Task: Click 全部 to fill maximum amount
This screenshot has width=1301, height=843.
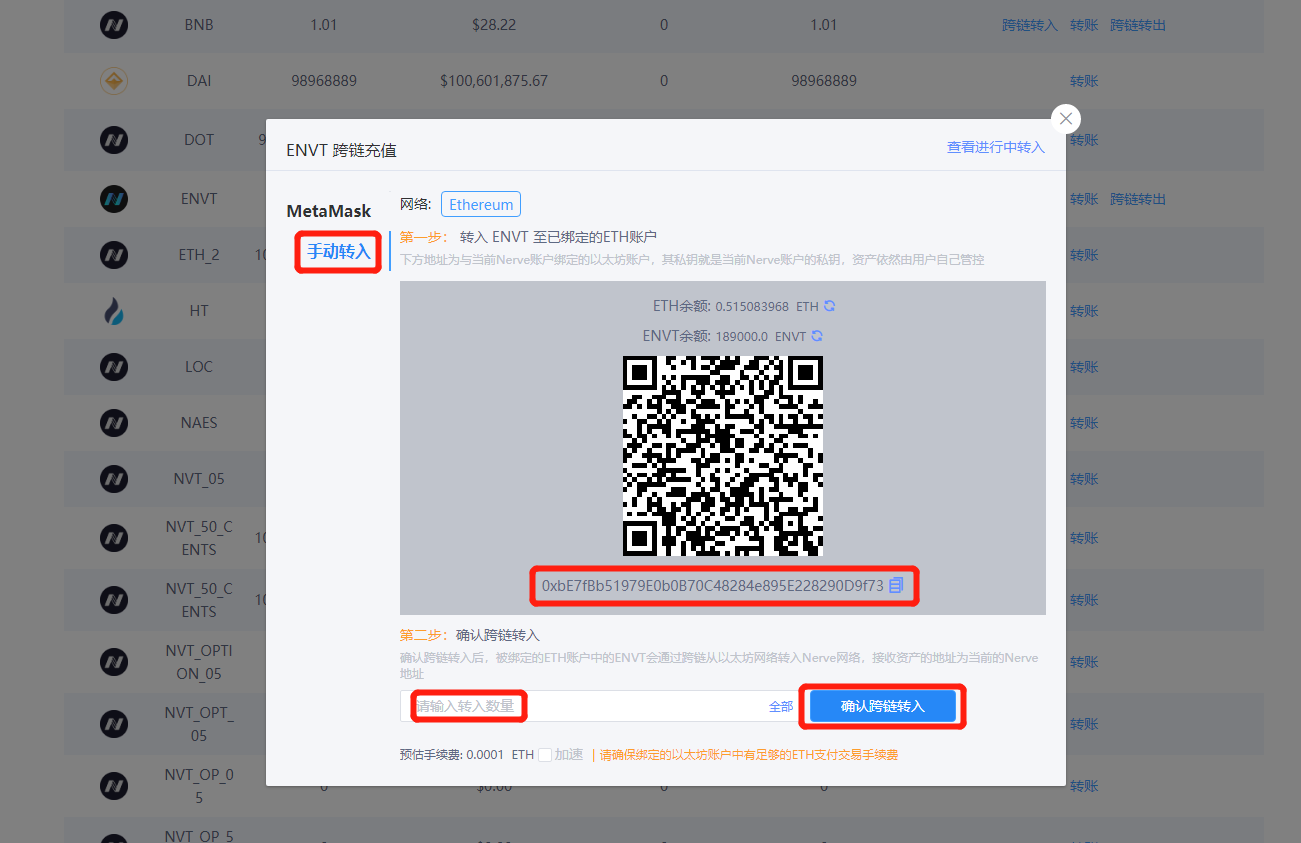Action: [x=781, y=706]
